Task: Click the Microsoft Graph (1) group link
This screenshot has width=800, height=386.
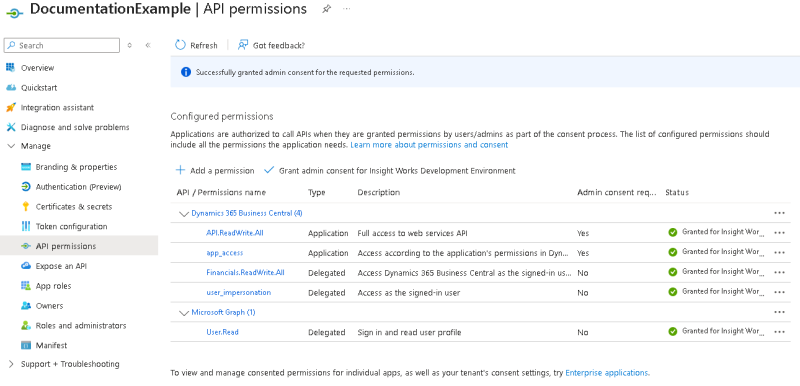Action: (x=223, y=312)
